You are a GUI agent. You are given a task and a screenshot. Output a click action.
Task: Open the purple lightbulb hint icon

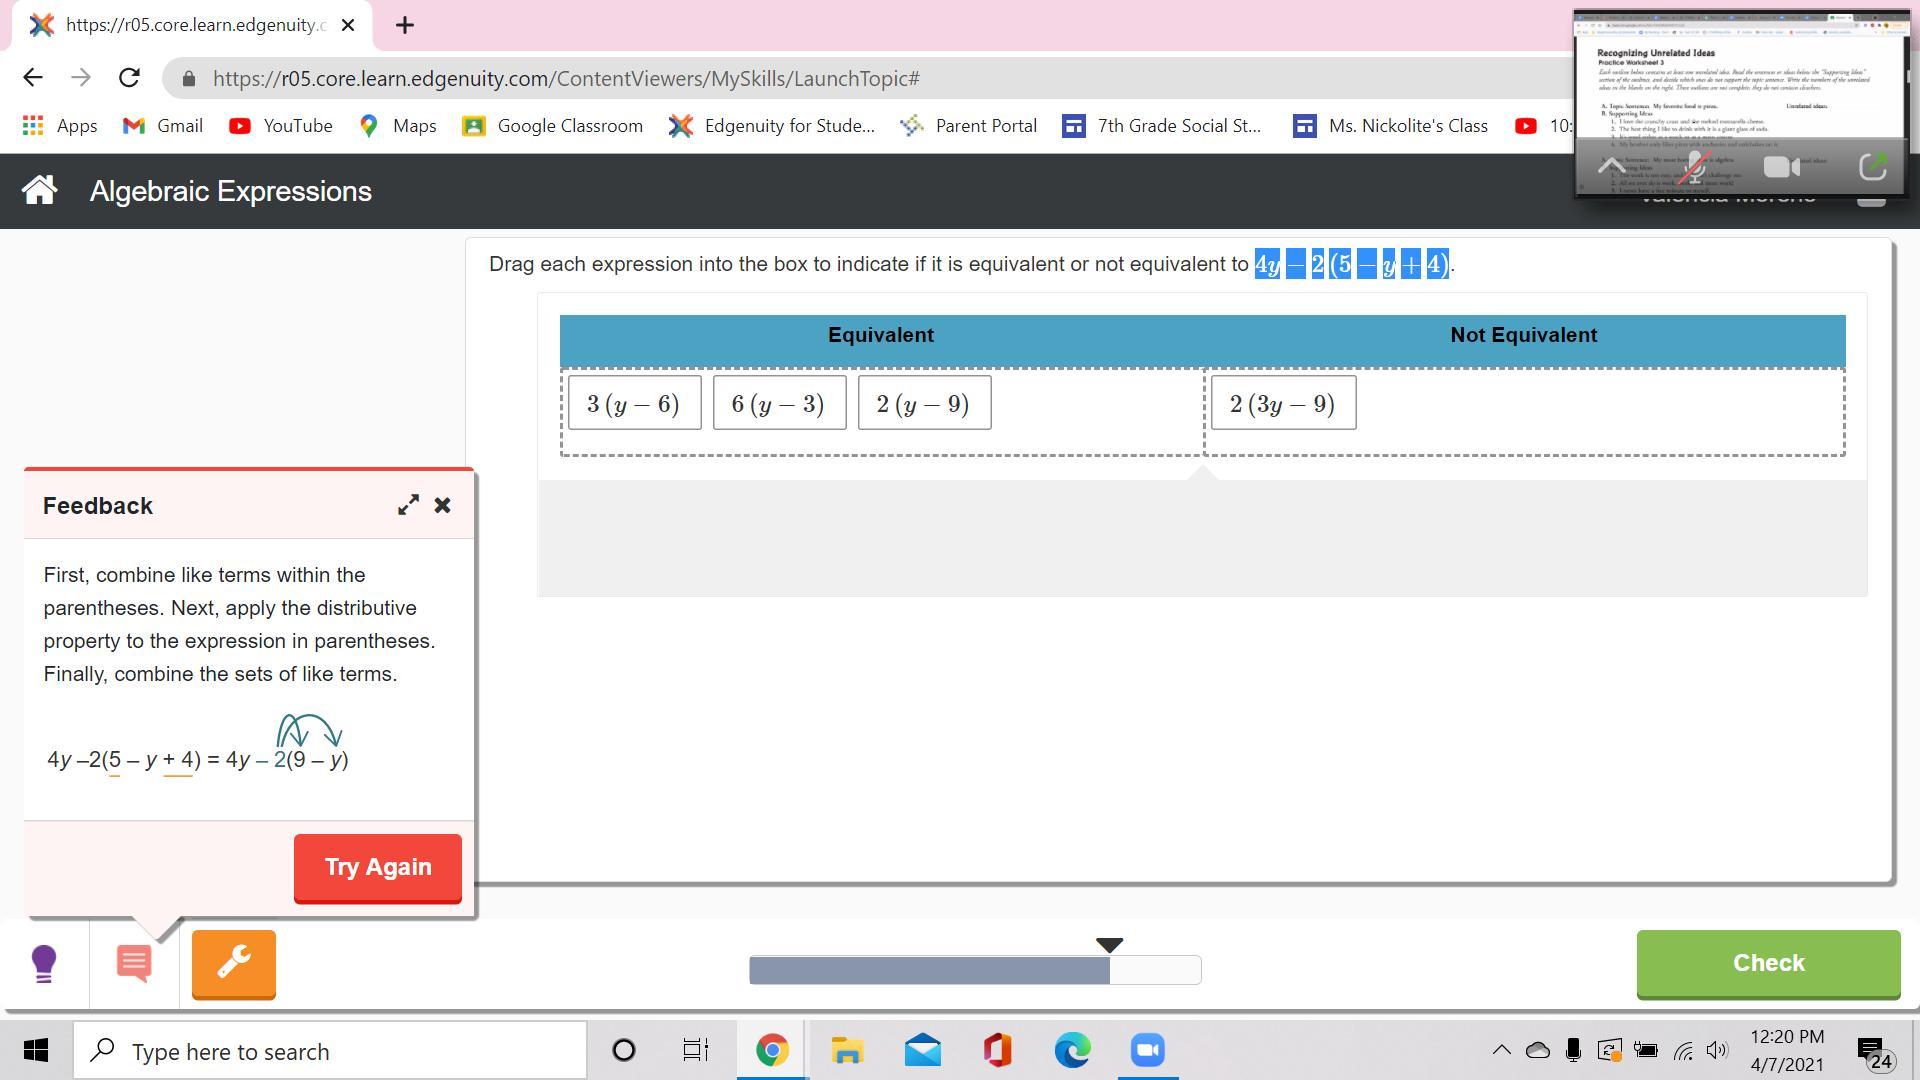44,963
